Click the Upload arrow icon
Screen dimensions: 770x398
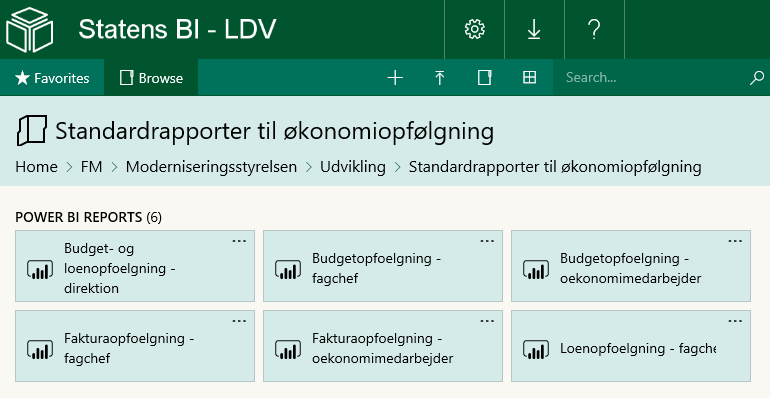pos(440,78)
